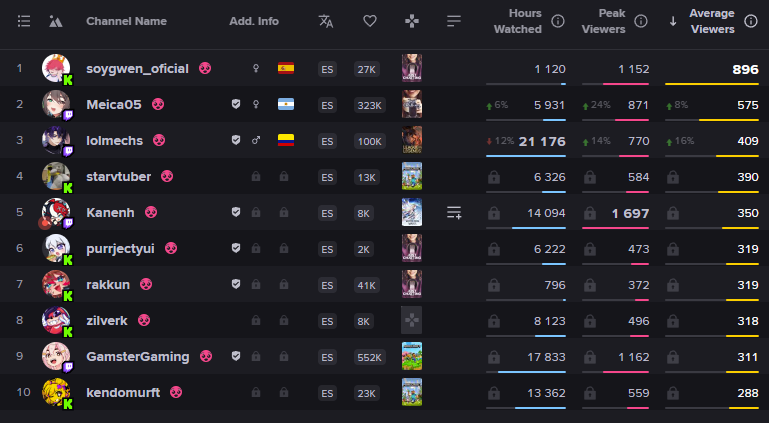Sort by the Average Viewers down arrow
Screen dimensions: 769x423
(x=672, y=21)
